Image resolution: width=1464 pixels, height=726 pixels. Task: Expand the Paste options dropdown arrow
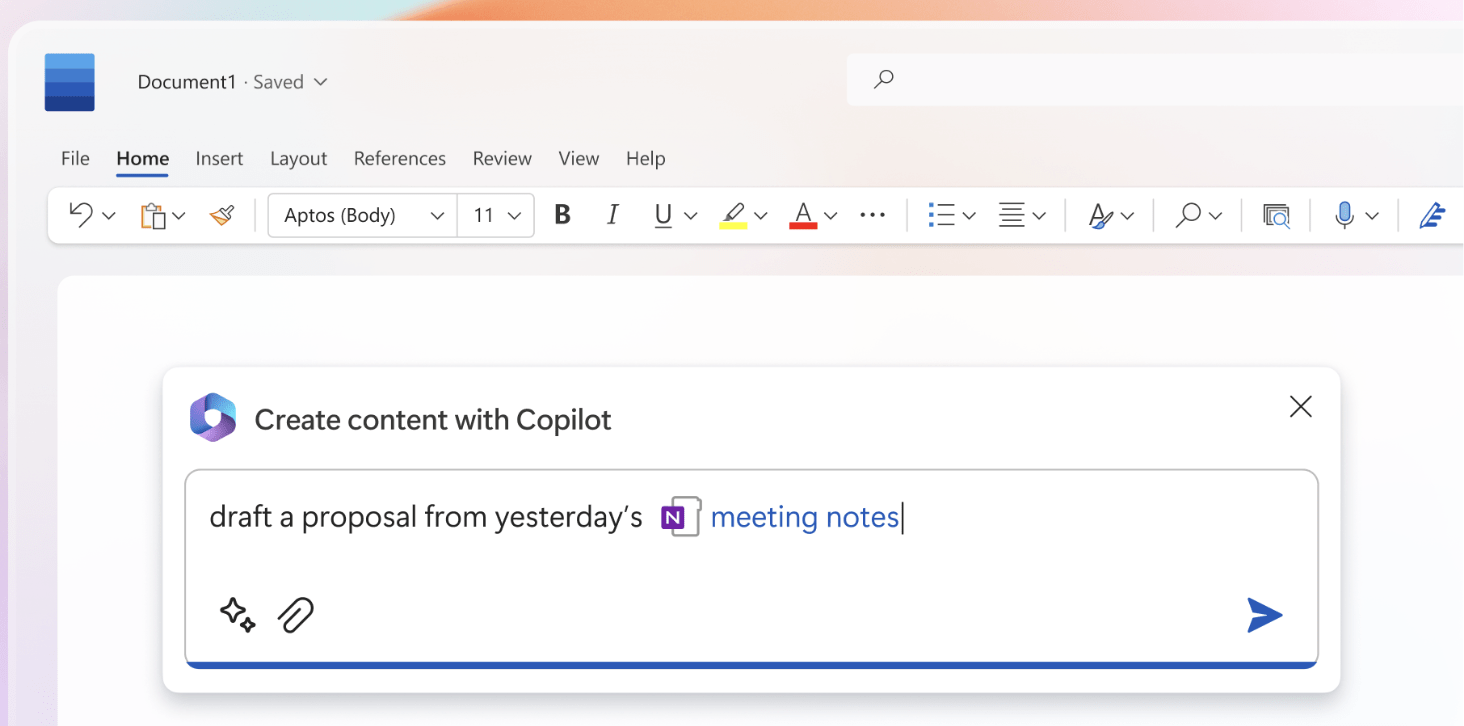click(179, 215)
